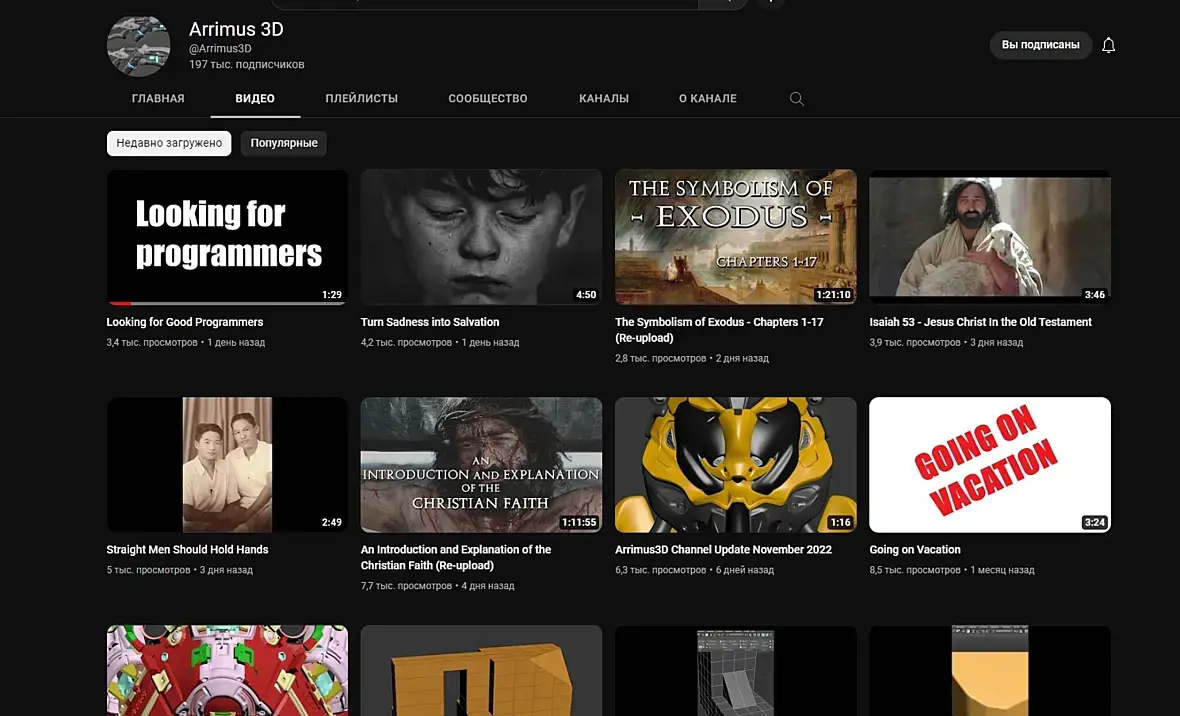Open the grey wireframe ramp thumbnail
The height and width of the screenshot is (716, 1180).
[735, 670]
